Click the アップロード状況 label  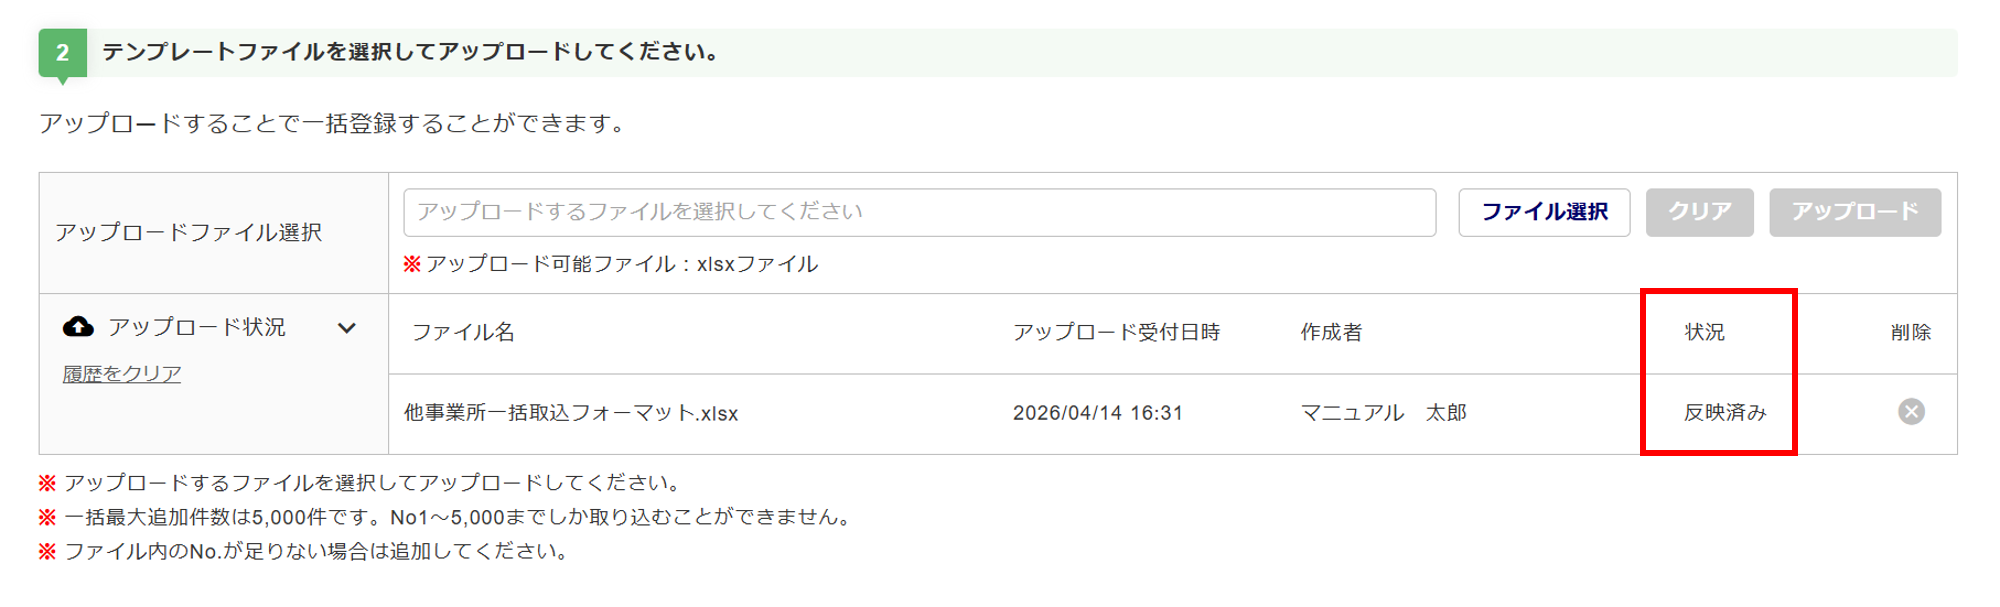pos(197,327)
